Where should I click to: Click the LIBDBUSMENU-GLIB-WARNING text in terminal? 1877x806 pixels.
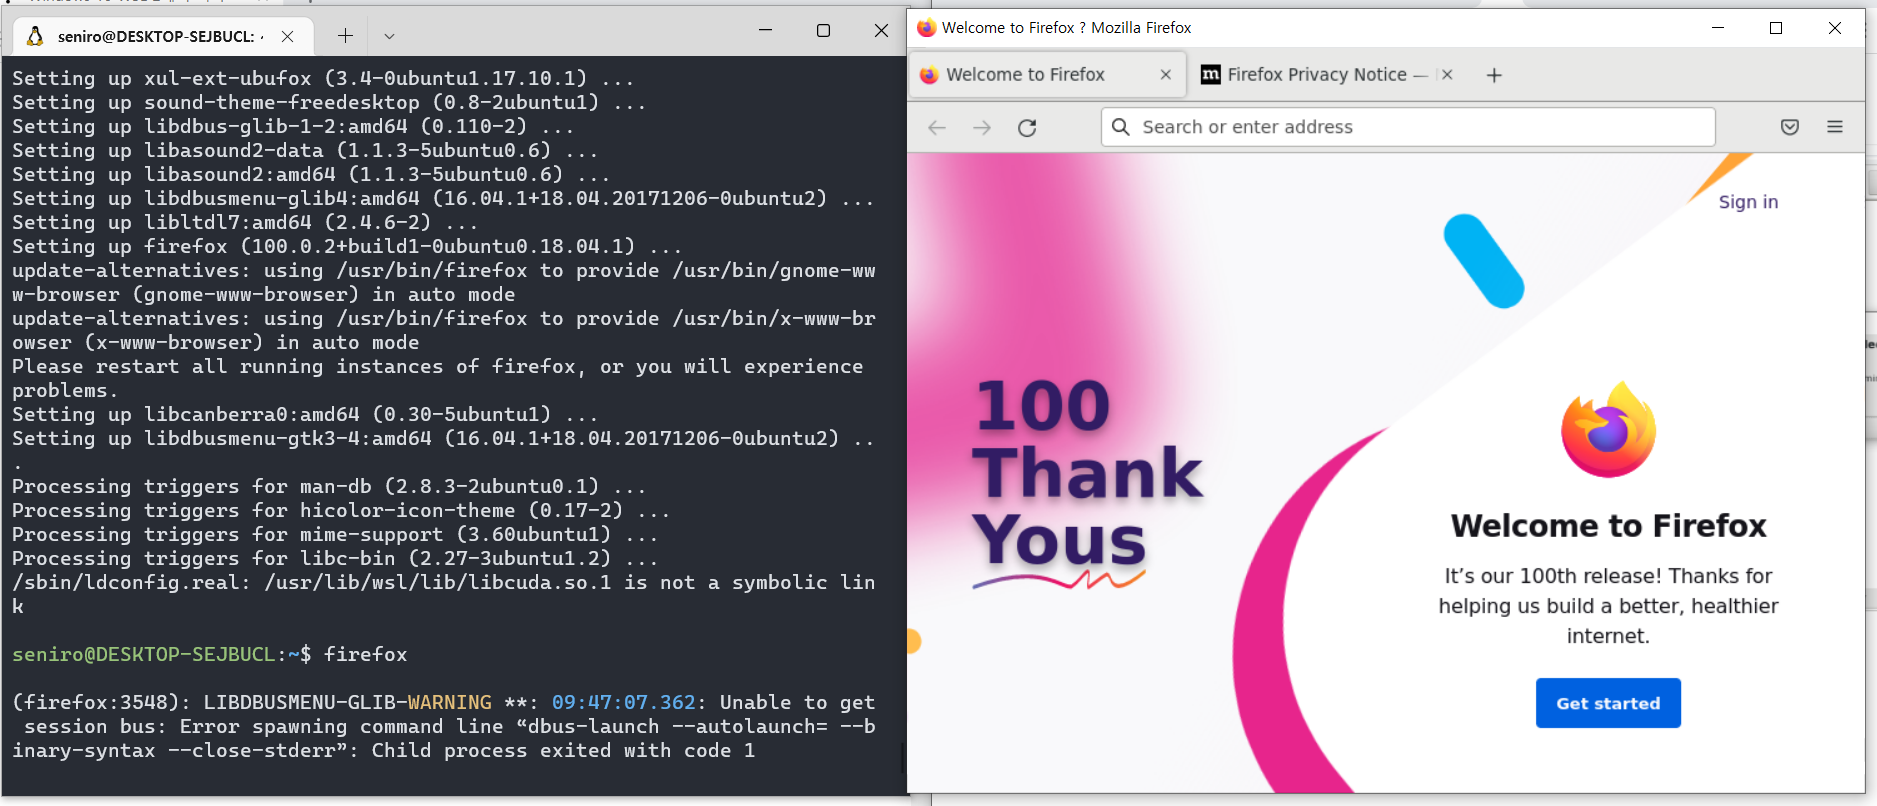coord(348,702)
